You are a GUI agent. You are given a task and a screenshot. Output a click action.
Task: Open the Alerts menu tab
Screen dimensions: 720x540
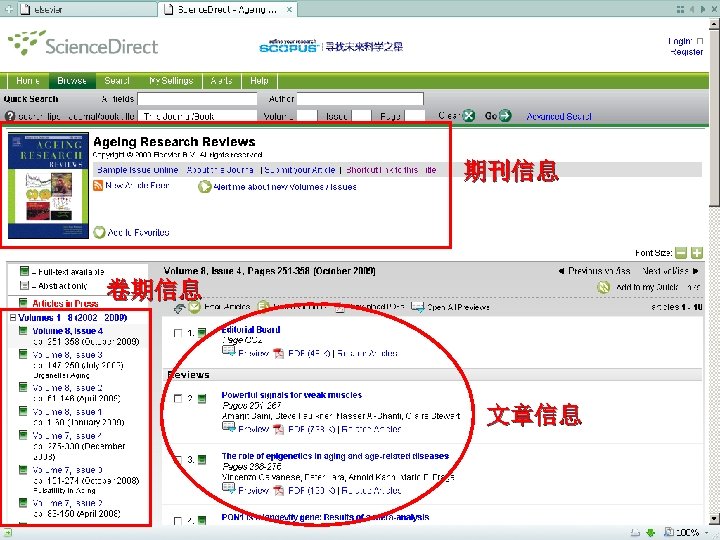(x=221, y=81)
